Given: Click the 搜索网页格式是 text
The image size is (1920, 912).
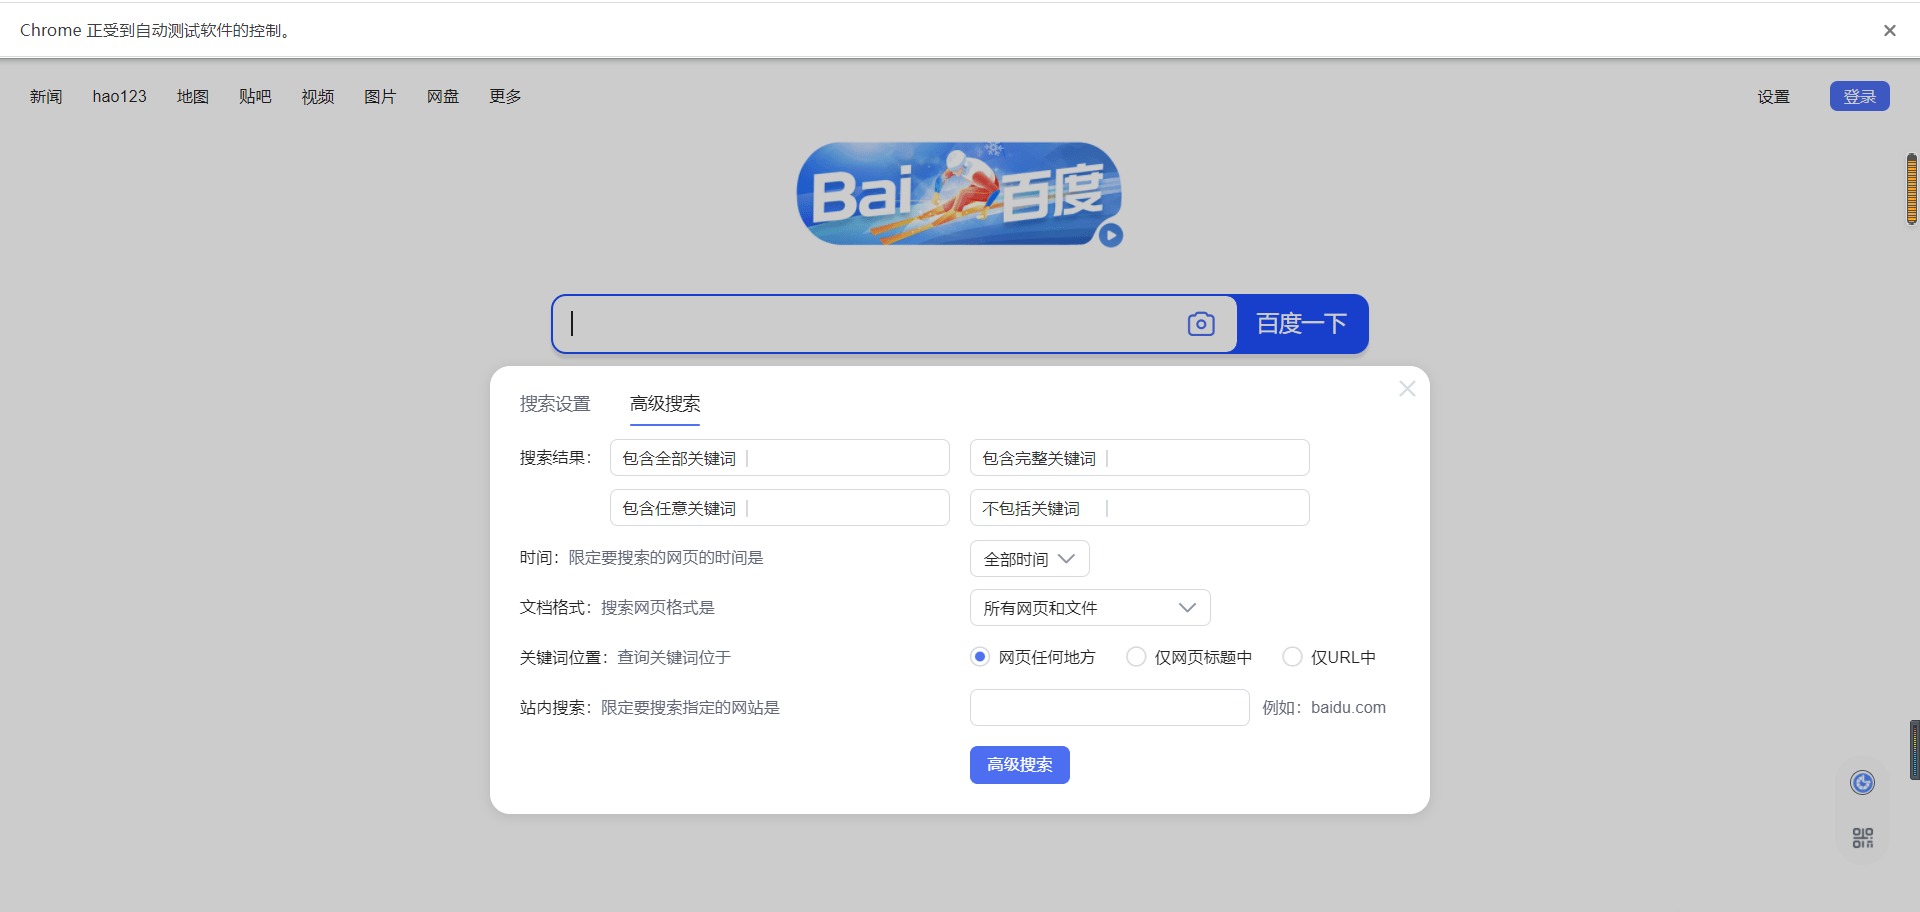Looking at the screenshot, I should click(658, 608).
